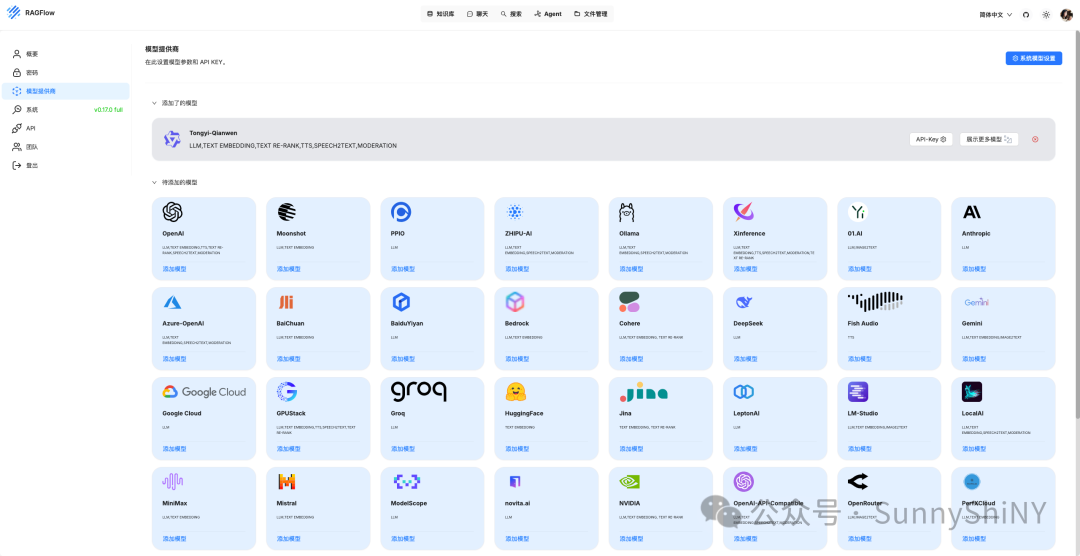
Task: Click the GPUStack logo icon
Action: pos(287,392)
